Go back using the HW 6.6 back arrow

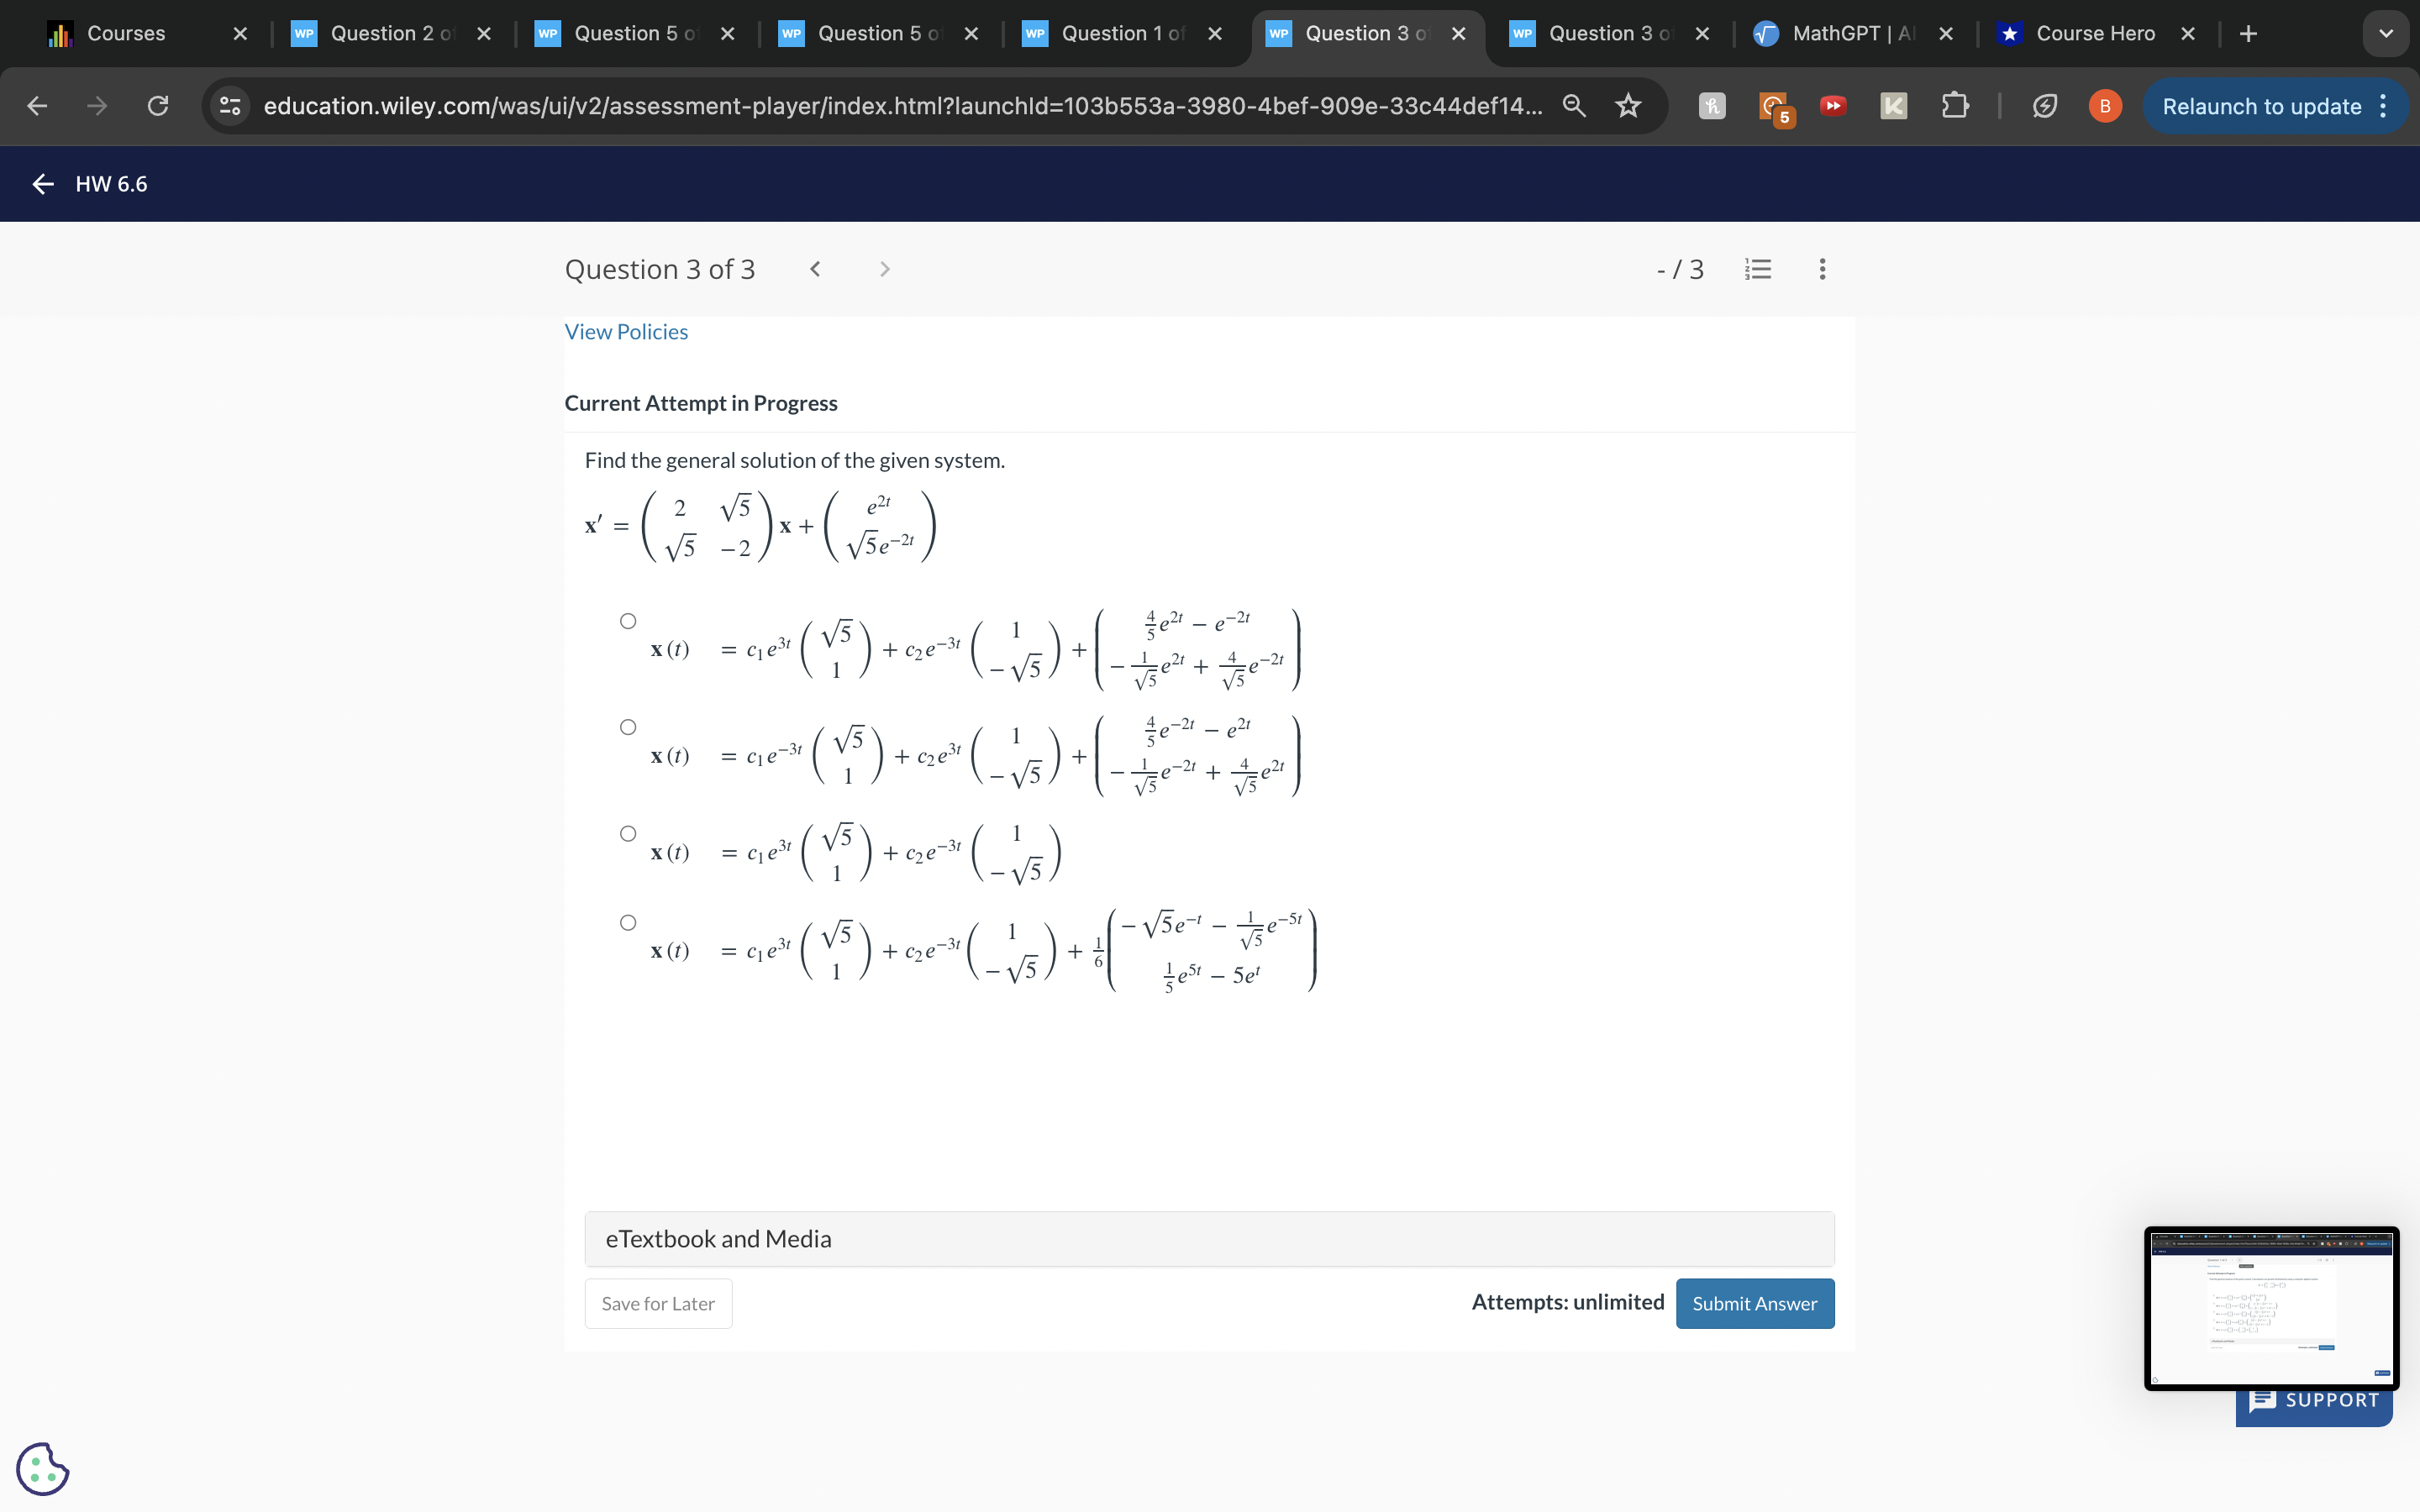41,184
